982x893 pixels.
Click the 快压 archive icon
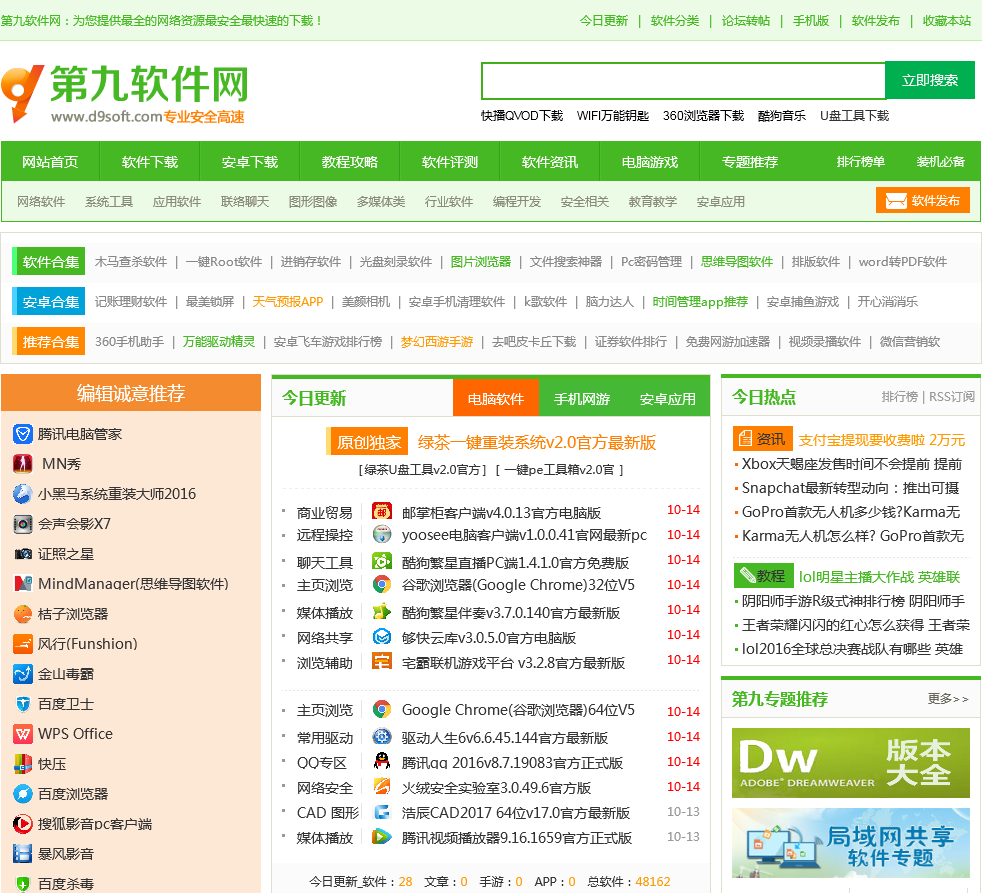pyautogui.click(x=23, y=763)
